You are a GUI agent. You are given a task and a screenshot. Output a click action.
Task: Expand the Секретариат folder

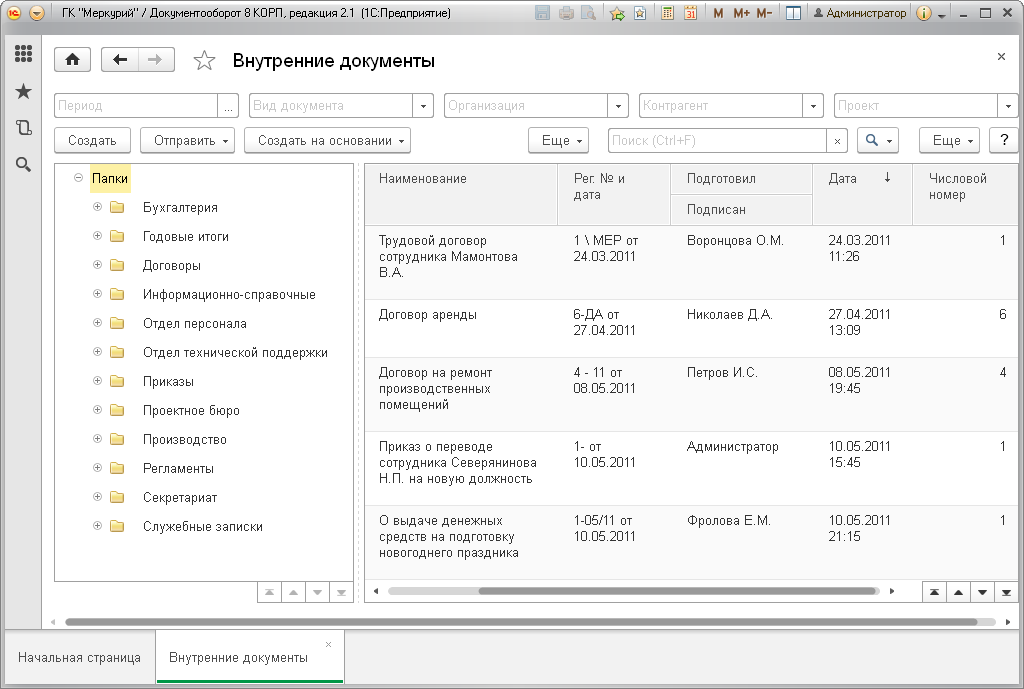[97, 497]
